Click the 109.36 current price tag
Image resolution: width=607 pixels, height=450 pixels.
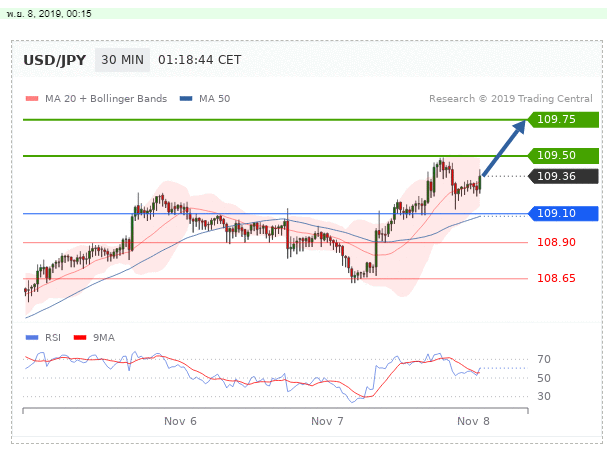563,176
